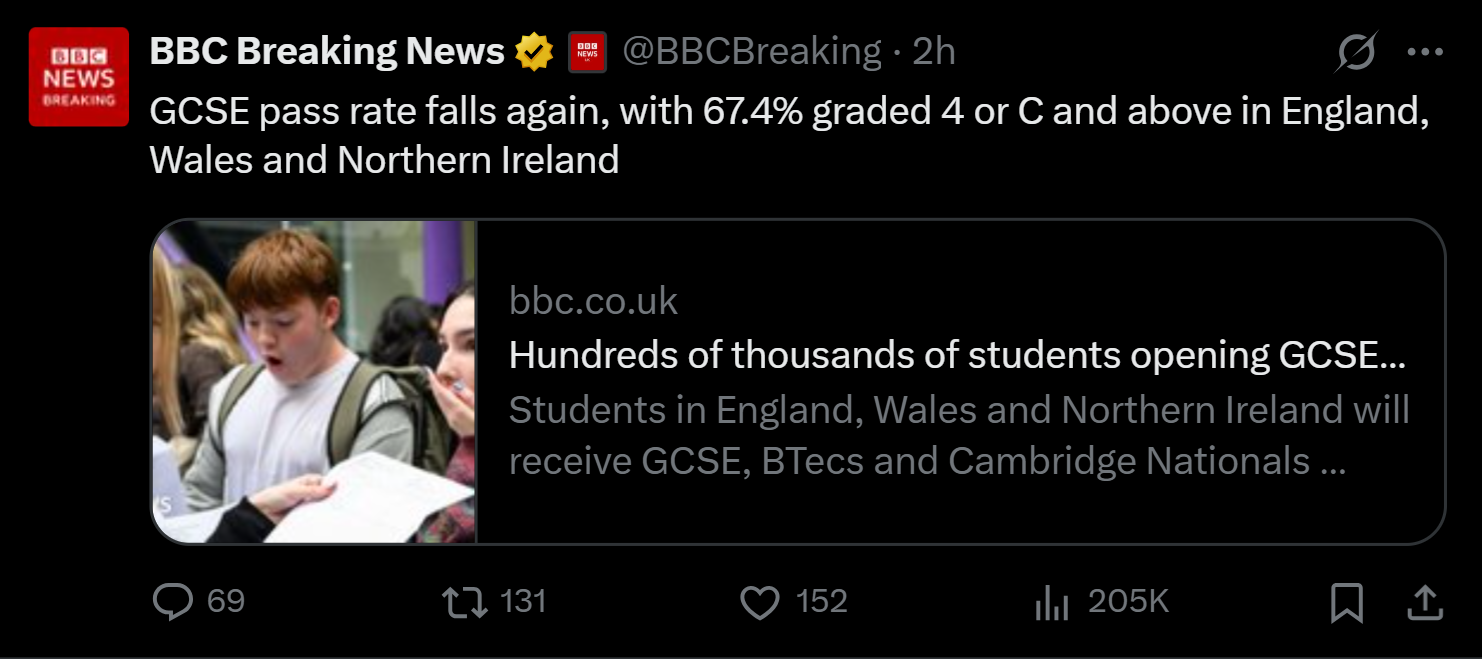The width and height of the screenshot is (1482, 659).
Task: Open the share arrow icon menu
Action: (1424, 601)
